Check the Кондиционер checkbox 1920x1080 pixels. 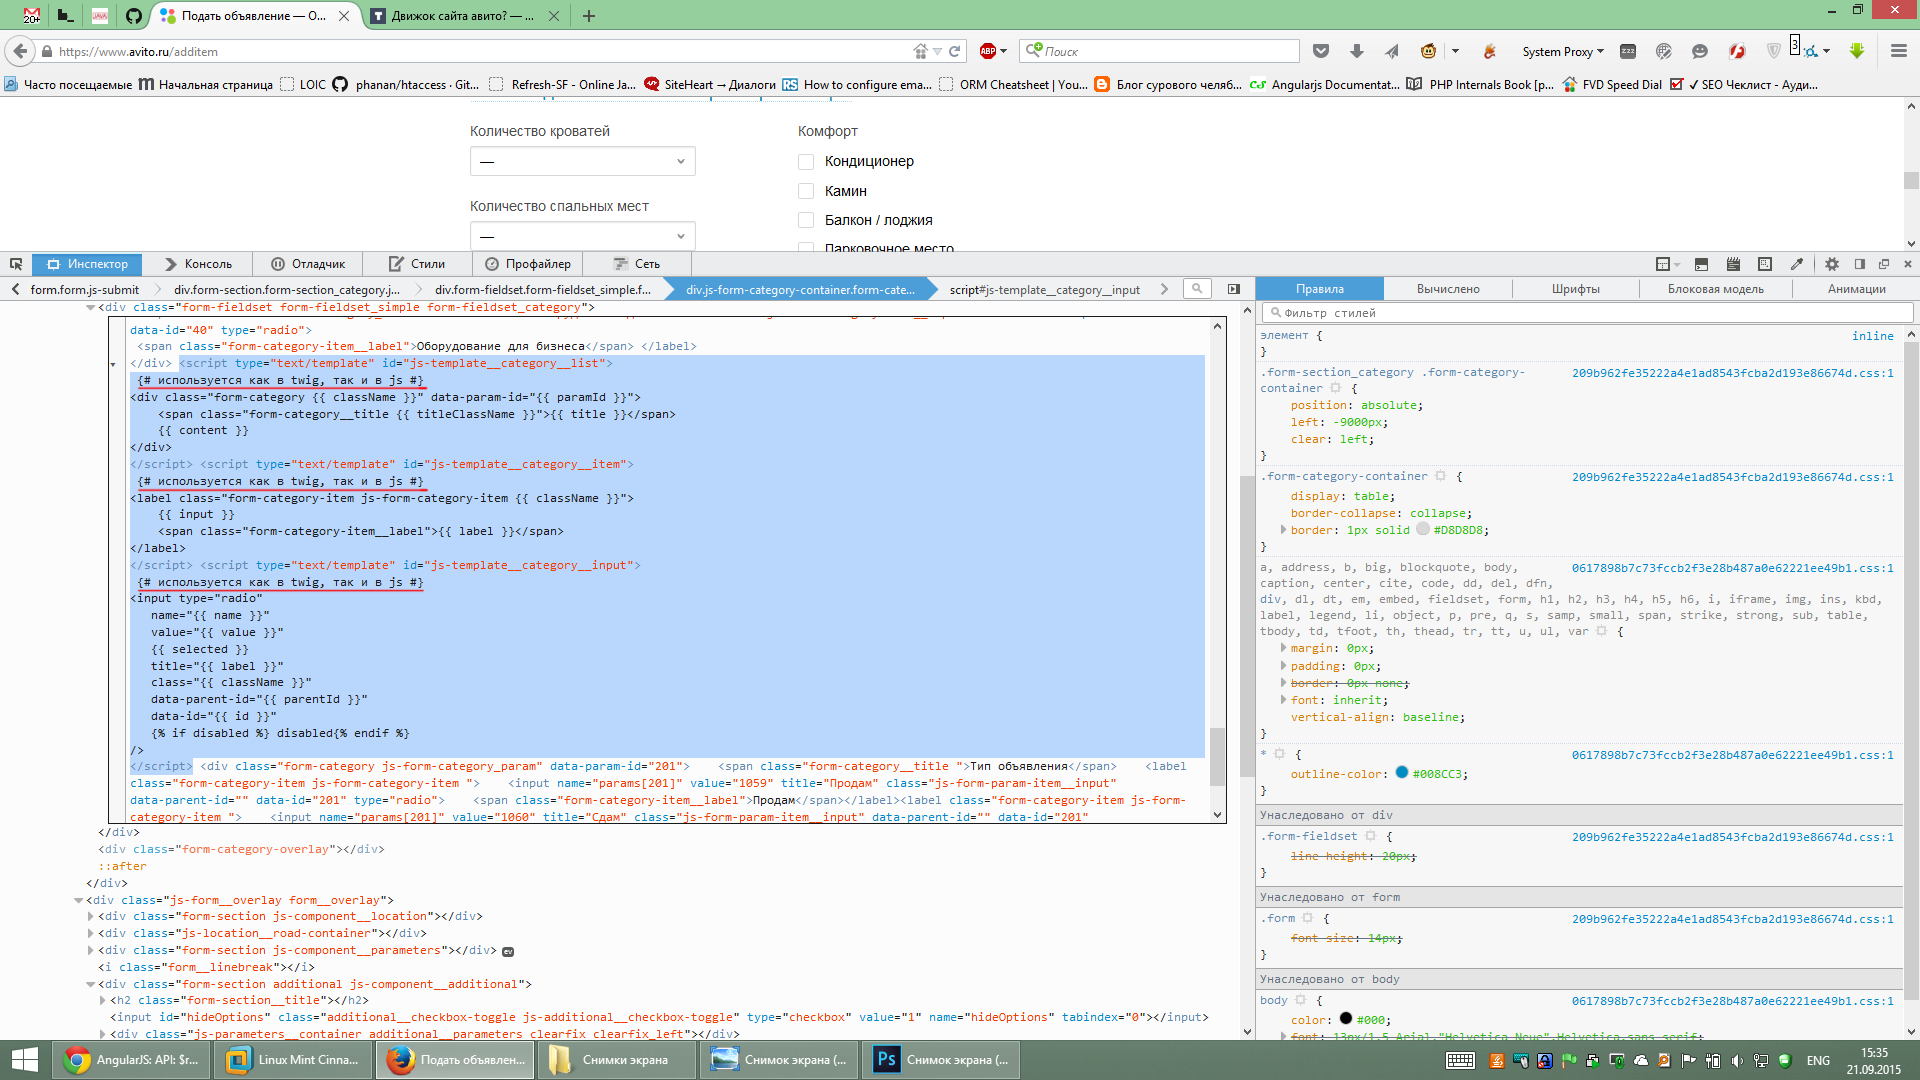(806, 161)
